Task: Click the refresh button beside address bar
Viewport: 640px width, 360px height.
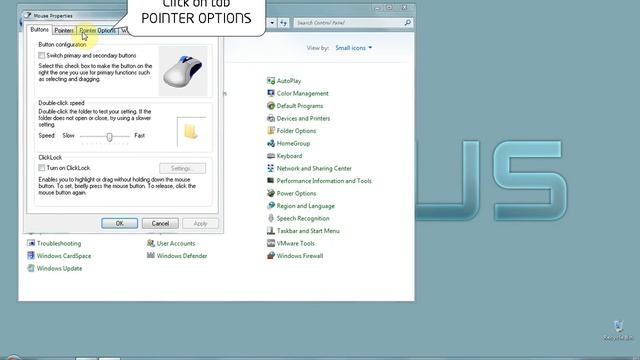Action: pyautogui.click(x=284, y=23)
